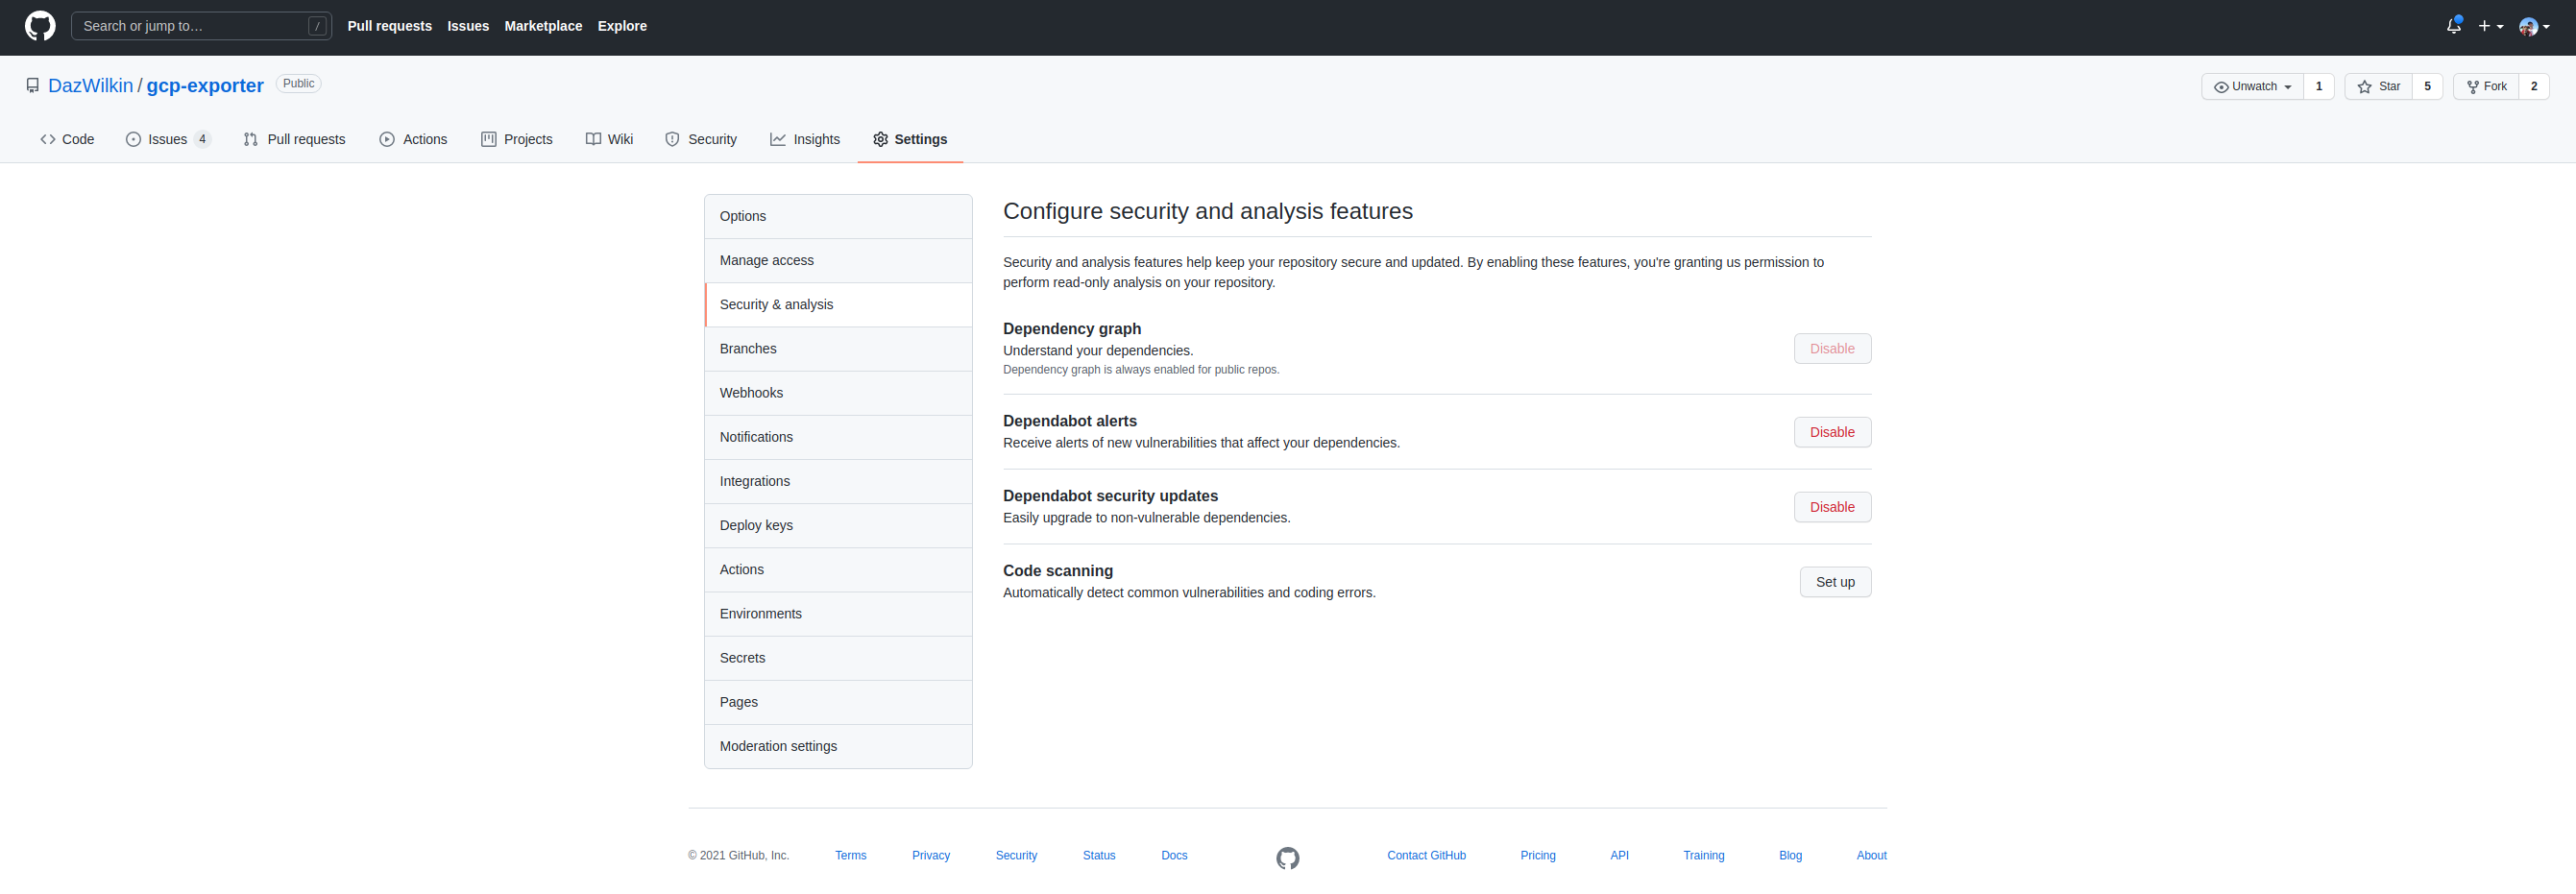Open the Insights tab
The height and width of the screenshot is (894, 2576).
[804, 139]
